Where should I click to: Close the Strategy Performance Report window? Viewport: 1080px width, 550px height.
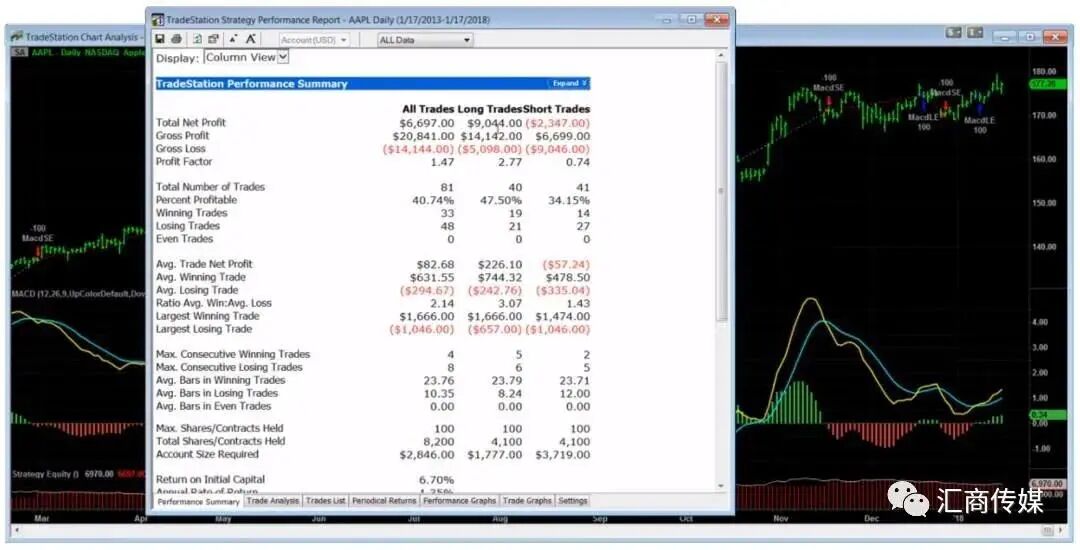pyautogui.click(x=716, y=19)
